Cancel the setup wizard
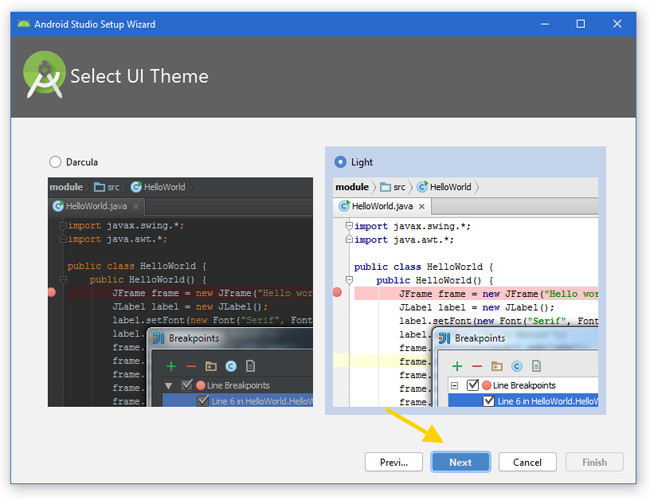Viewport: 650px width, 499px height. coord(527,462)
